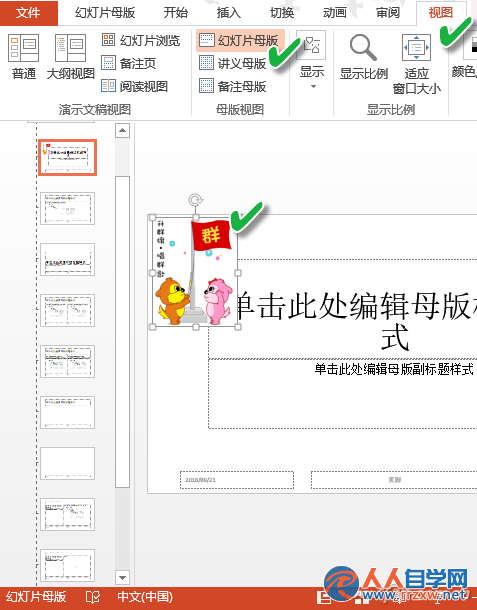
Task: Click the cartoon flag picture on slide
Action: [195, 272]
